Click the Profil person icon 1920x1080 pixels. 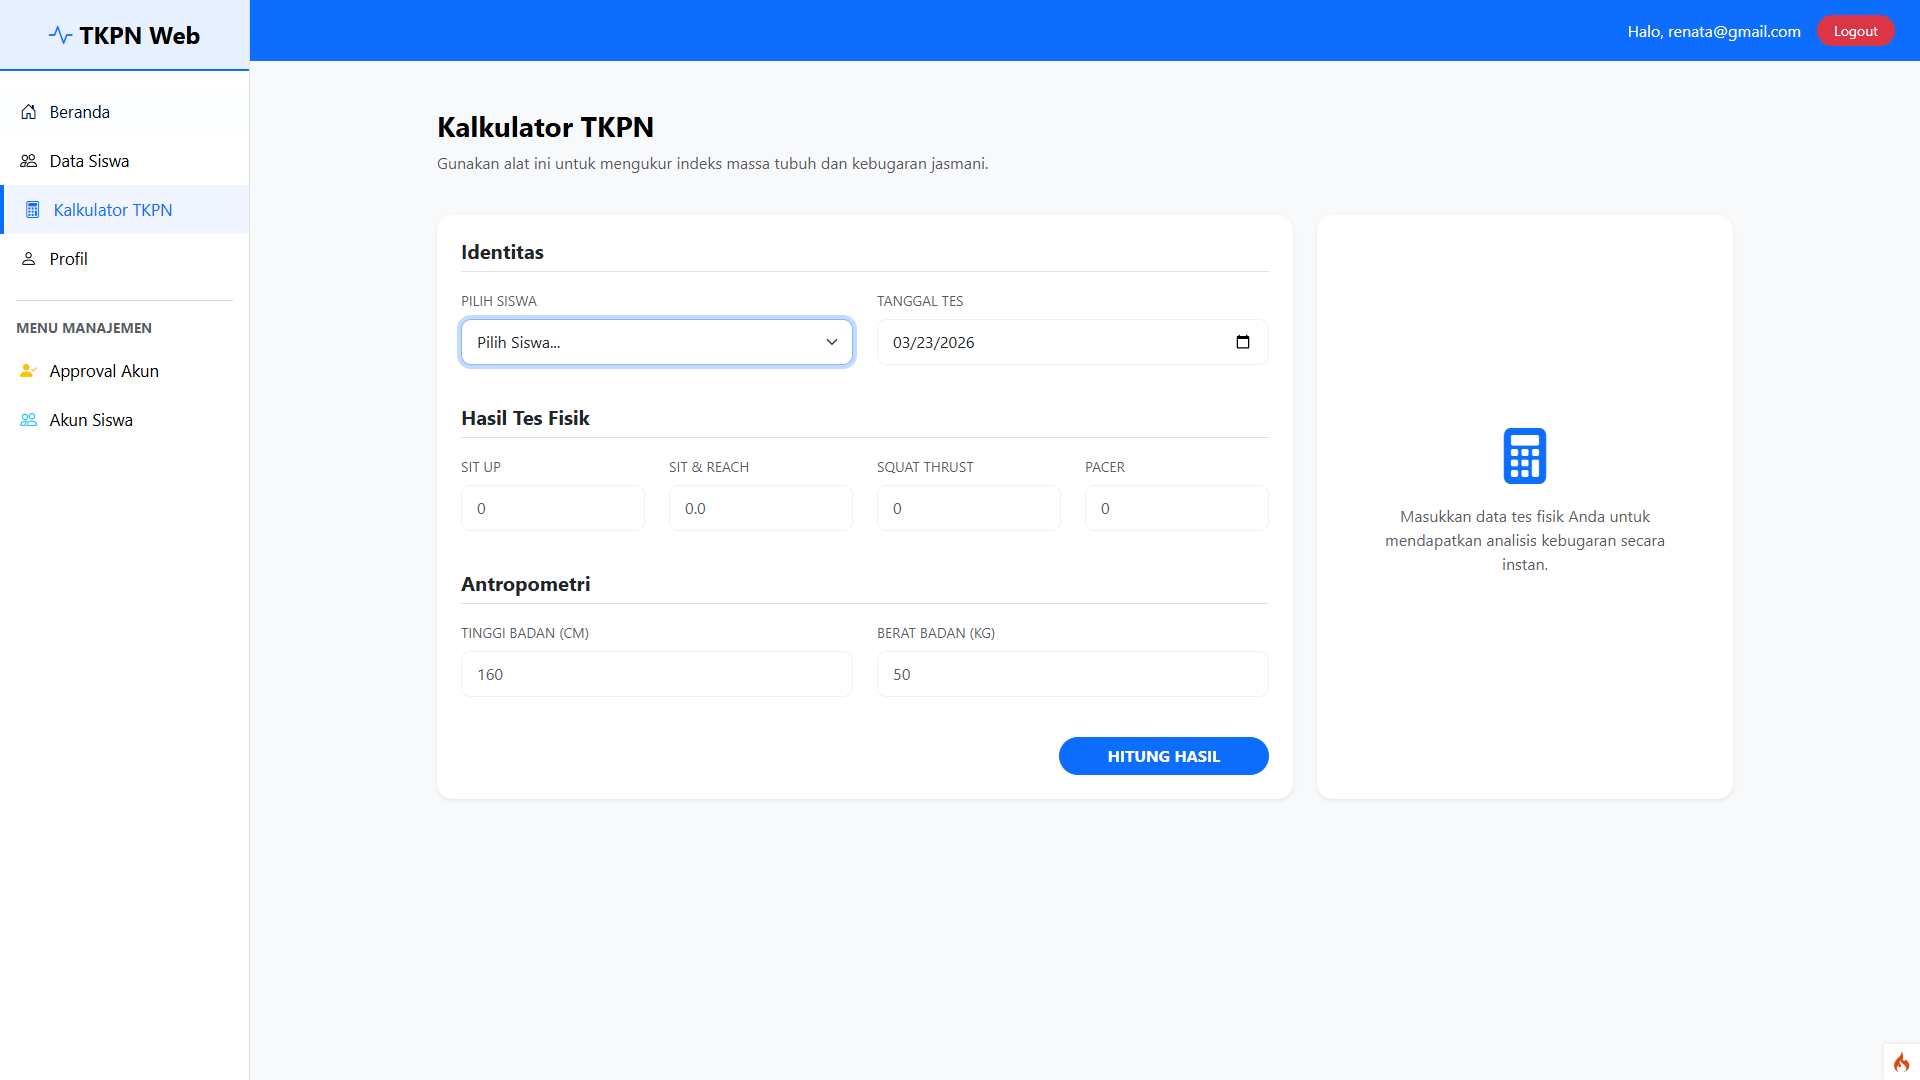click(x=29, y=259)
